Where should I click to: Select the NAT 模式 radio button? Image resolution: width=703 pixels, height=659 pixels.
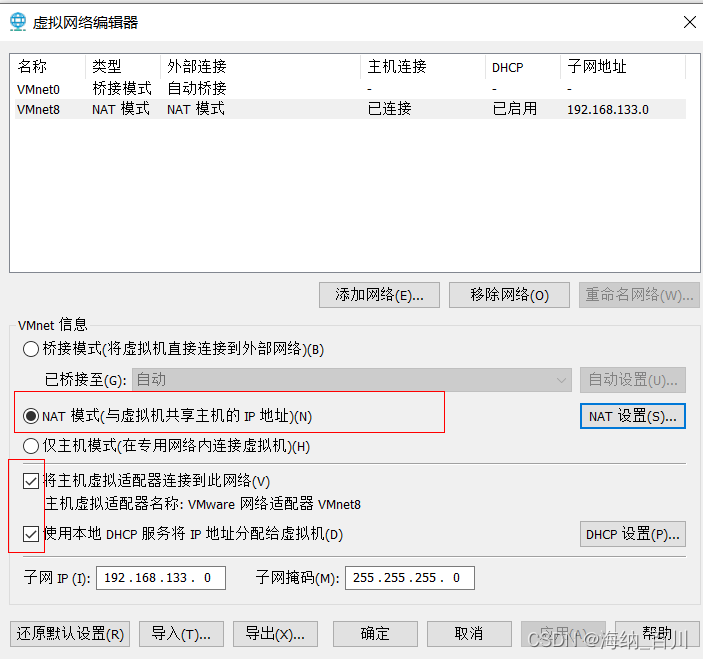click(31, 416)
